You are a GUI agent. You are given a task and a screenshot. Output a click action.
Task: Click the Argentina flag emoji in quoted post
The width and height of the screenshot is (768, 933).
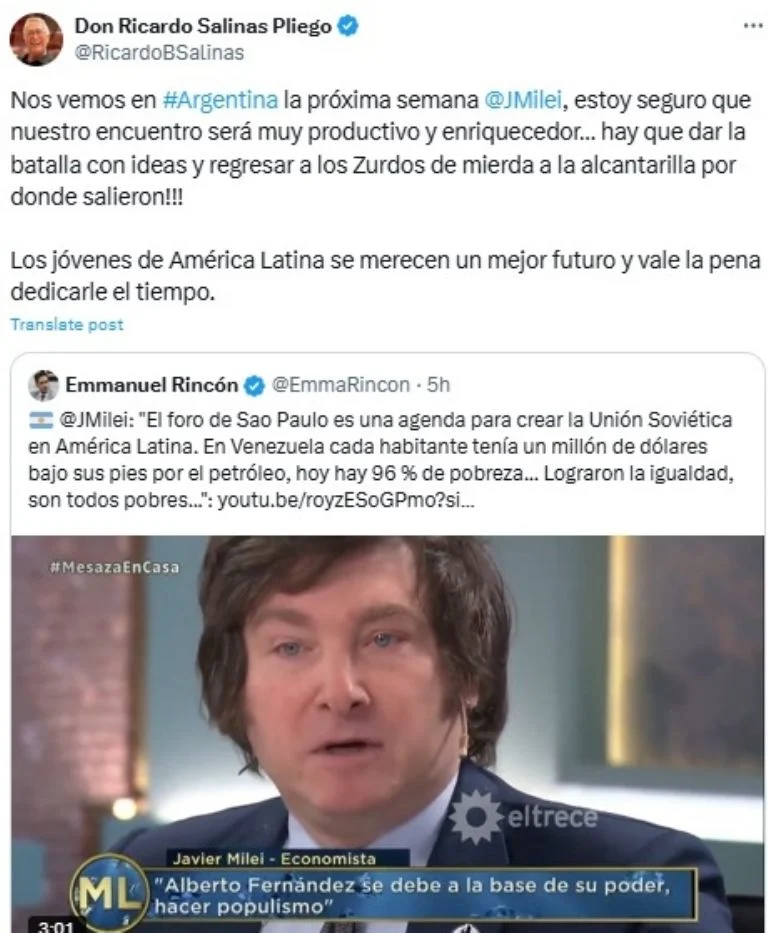(41, 420)
